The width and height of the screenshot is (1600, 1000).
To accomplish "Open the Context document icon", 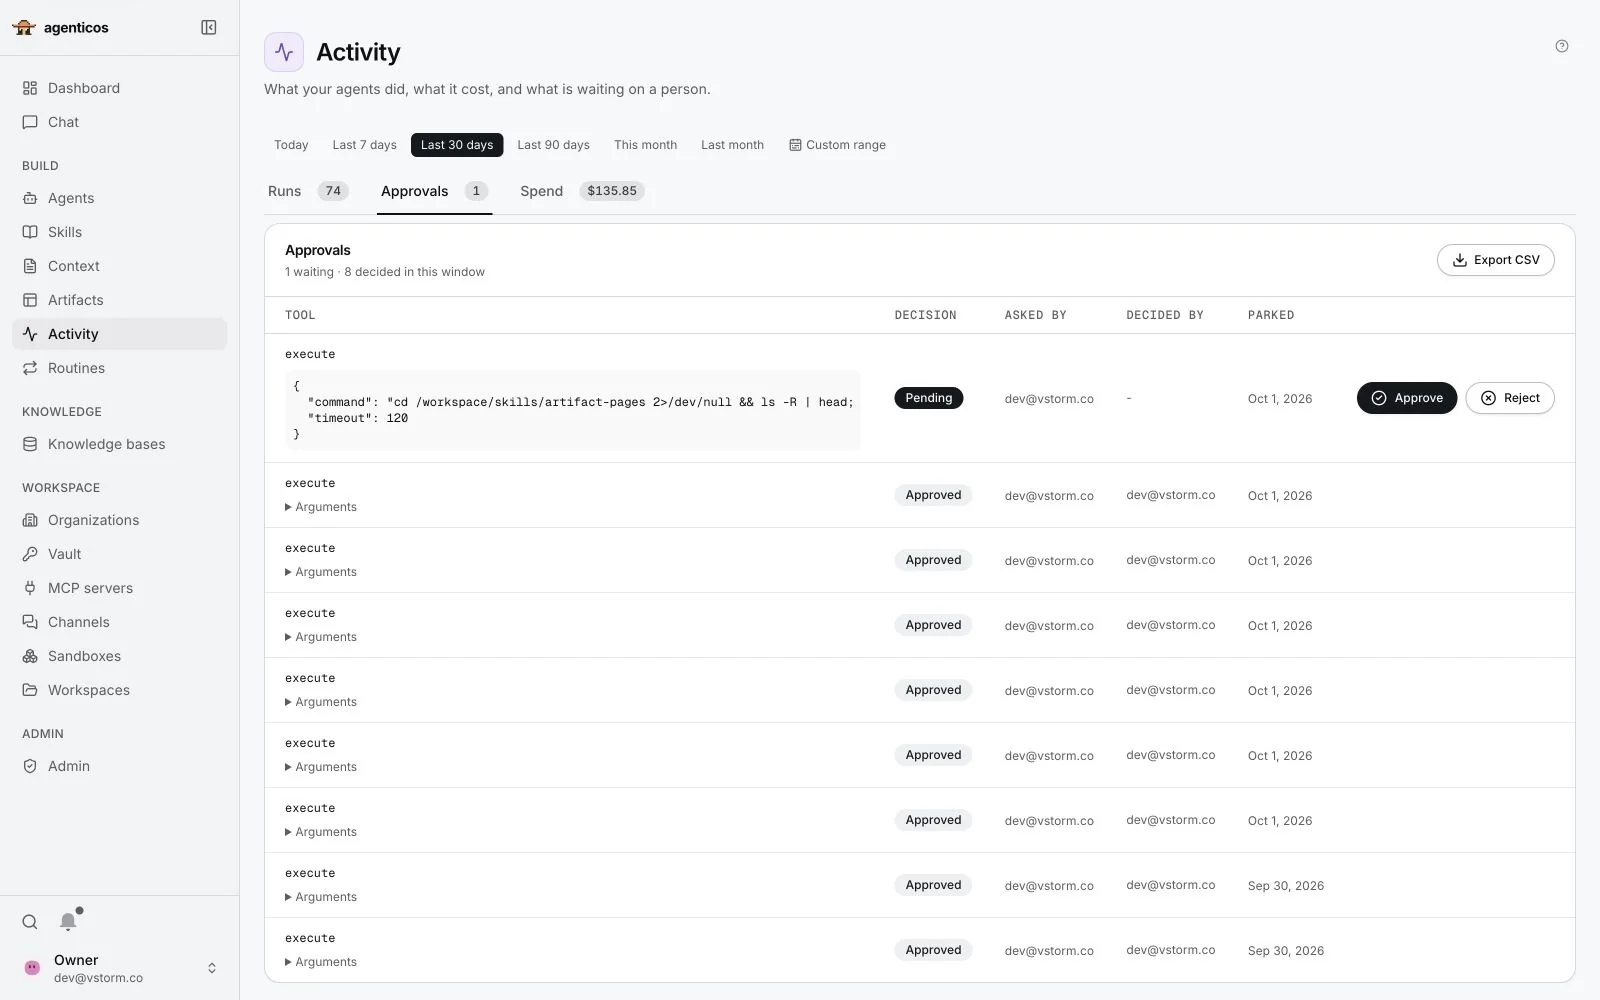I will coord(30,266).
